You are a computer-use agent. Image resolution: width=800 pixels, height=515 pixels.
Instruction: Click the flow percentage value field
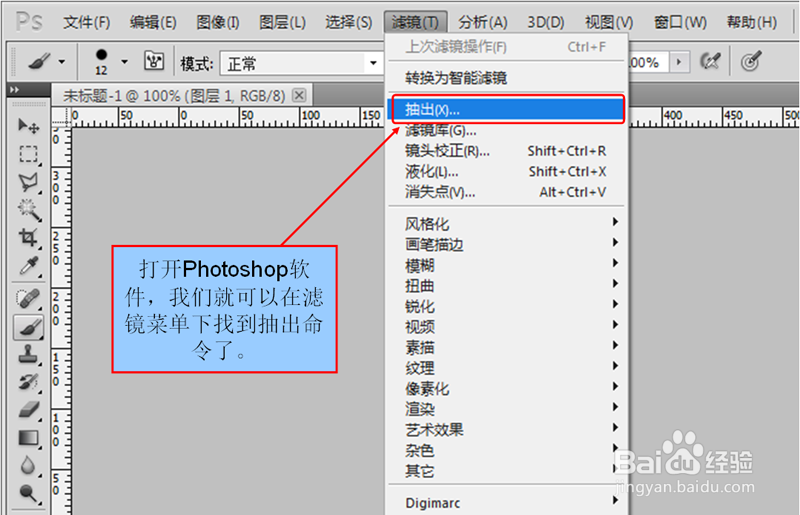point(647,62)
